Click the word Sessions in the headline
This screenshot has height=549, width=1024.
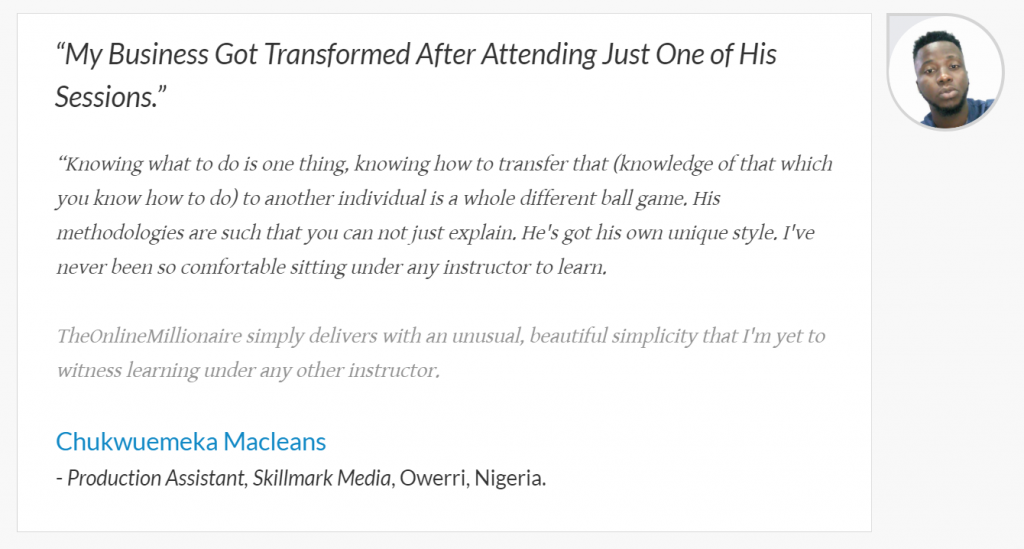pos(106,97)
